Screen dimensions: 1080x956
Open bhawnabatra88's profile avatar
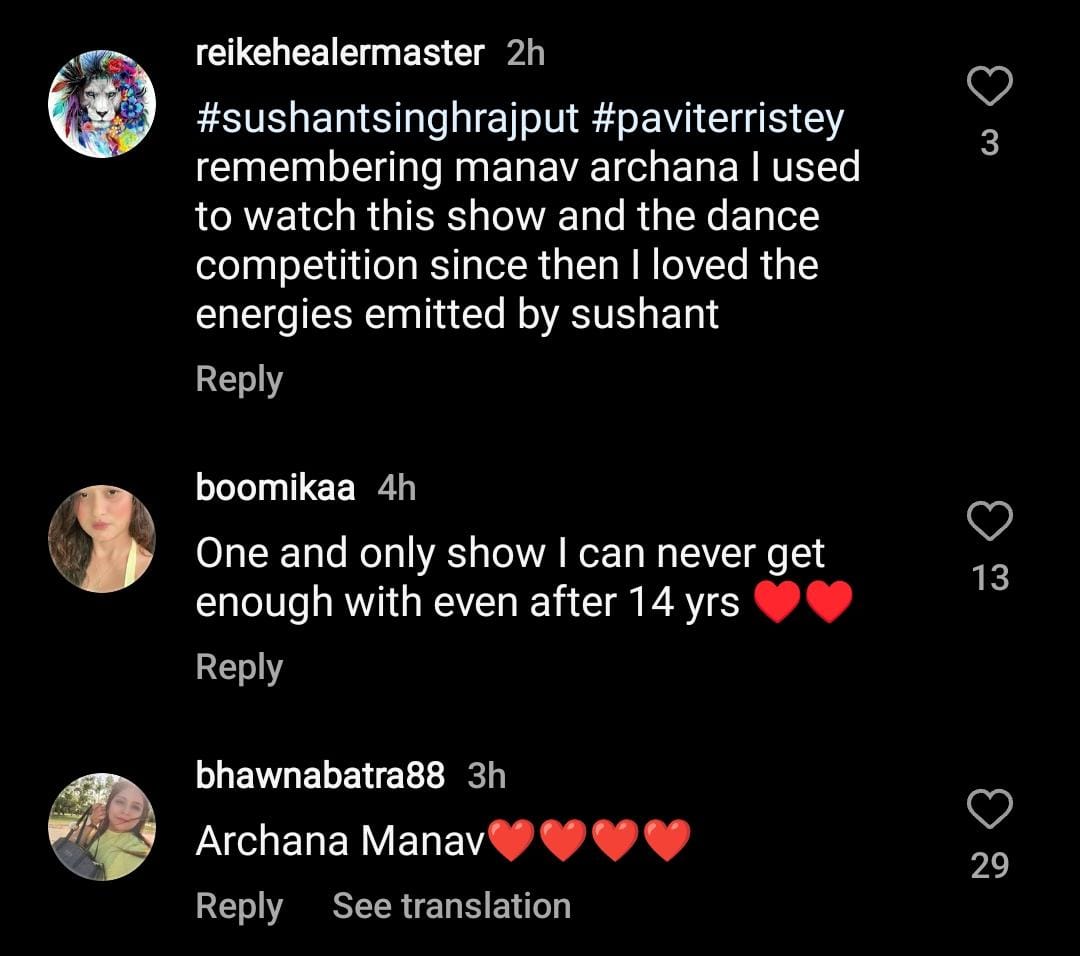(102, 827)
